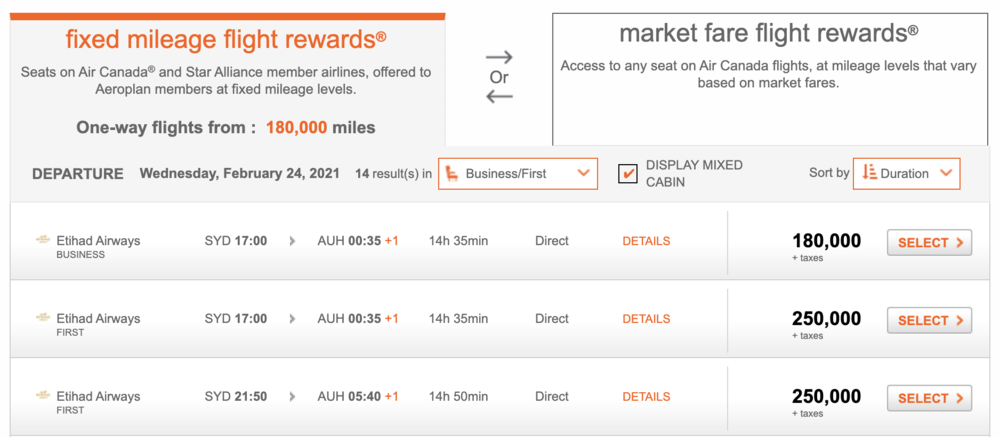
Task: Click arrow icon between SYD 21:50 and AUH
Action: [292, 397]
